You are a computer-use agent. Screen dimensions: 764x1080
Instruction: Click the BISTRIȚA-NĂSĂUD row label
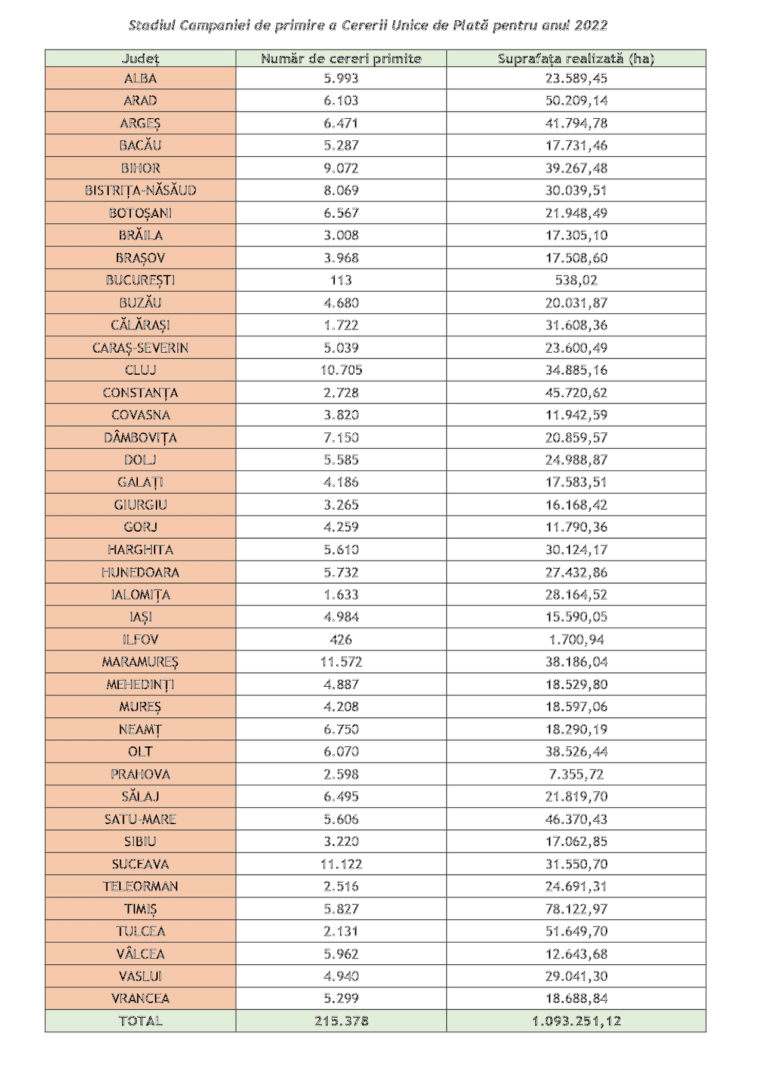coord(141,191)
